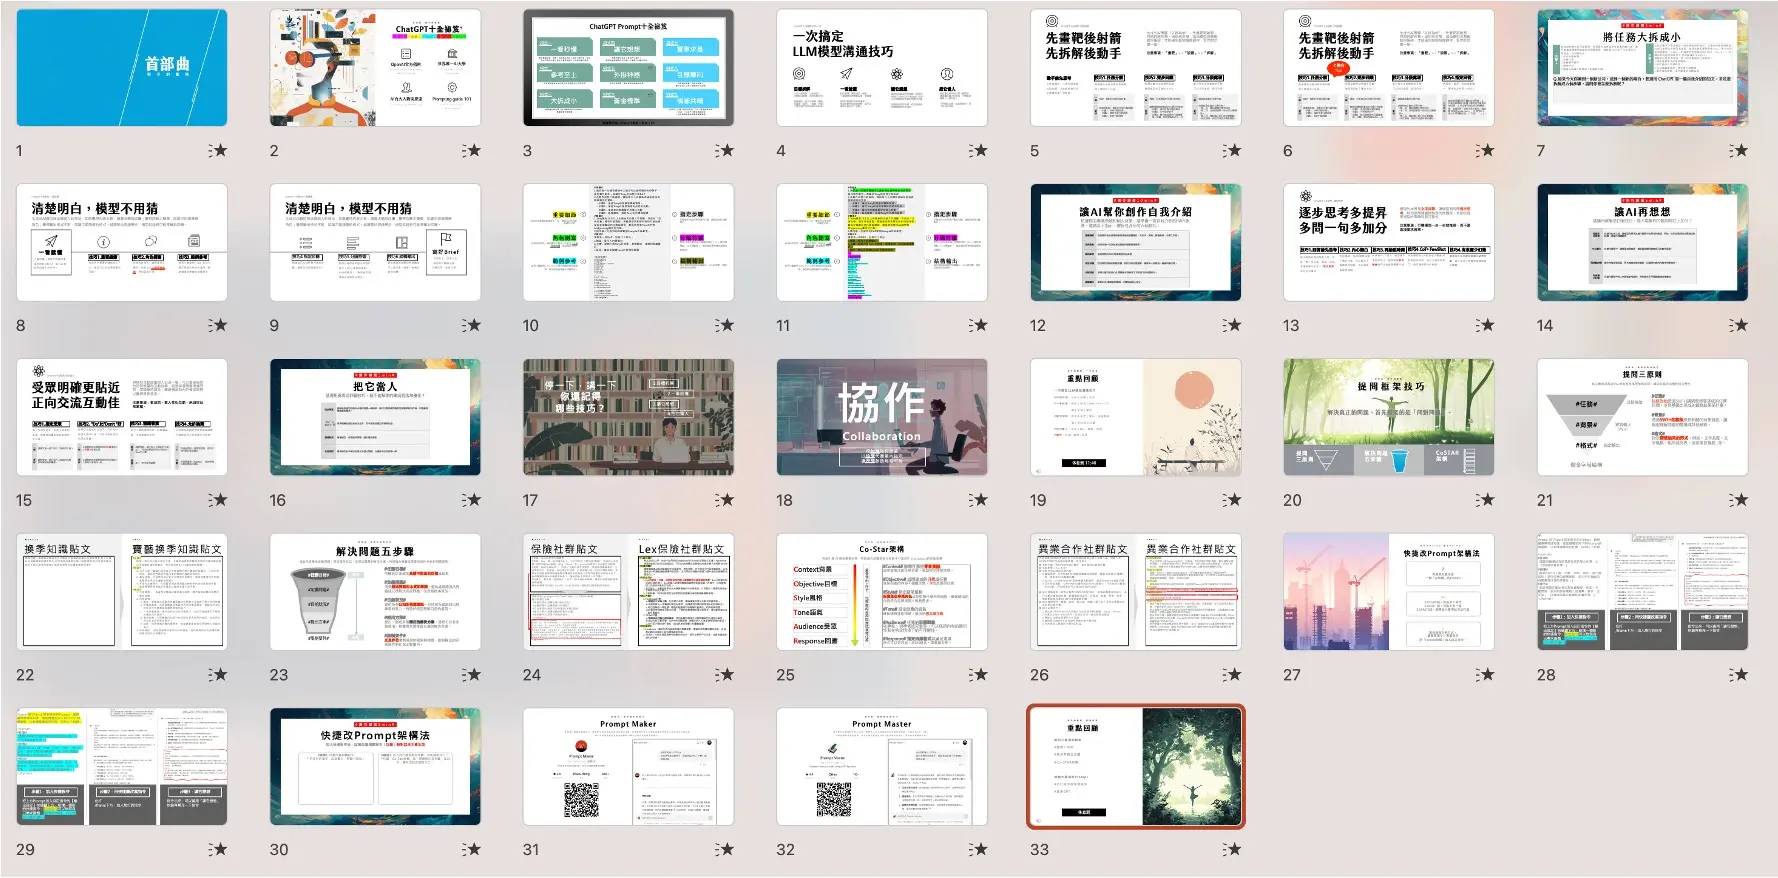Screen dimensions: 1778x878
Task: Select the 提問框架技巧 forest slide
Action: click(1389, 417)
